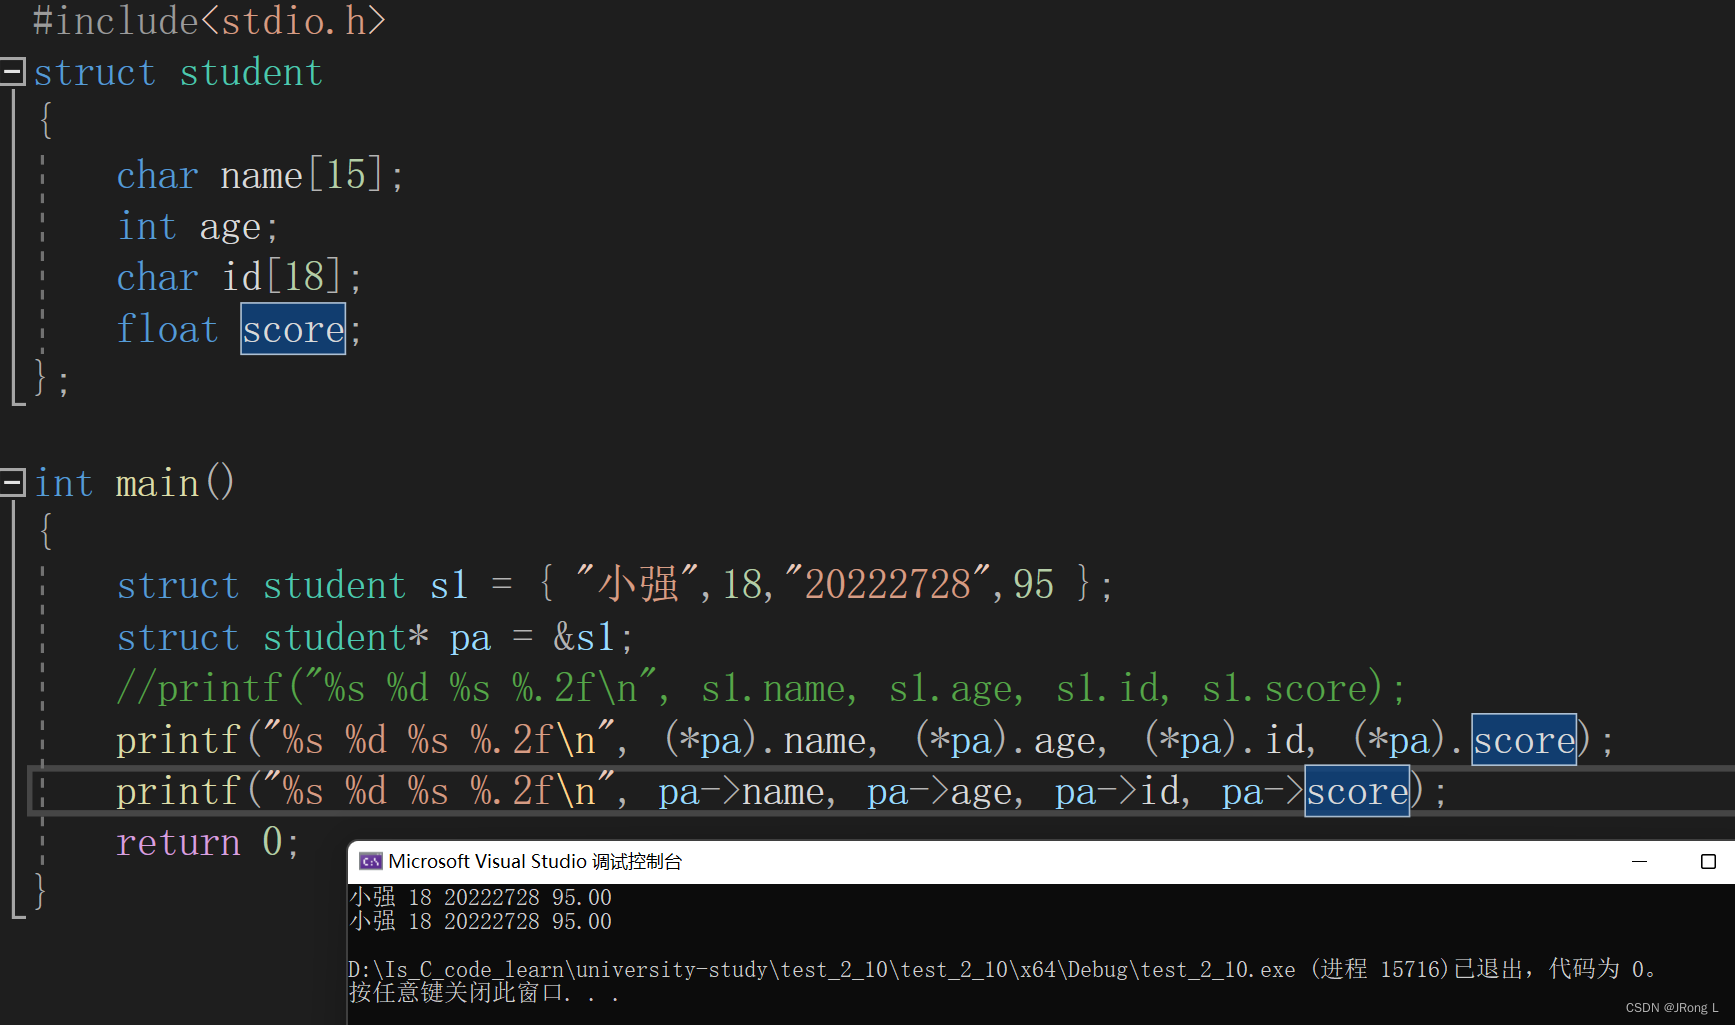Click the first console output line
This screenshot has width=1735, height=1025.
click(480, 897)
